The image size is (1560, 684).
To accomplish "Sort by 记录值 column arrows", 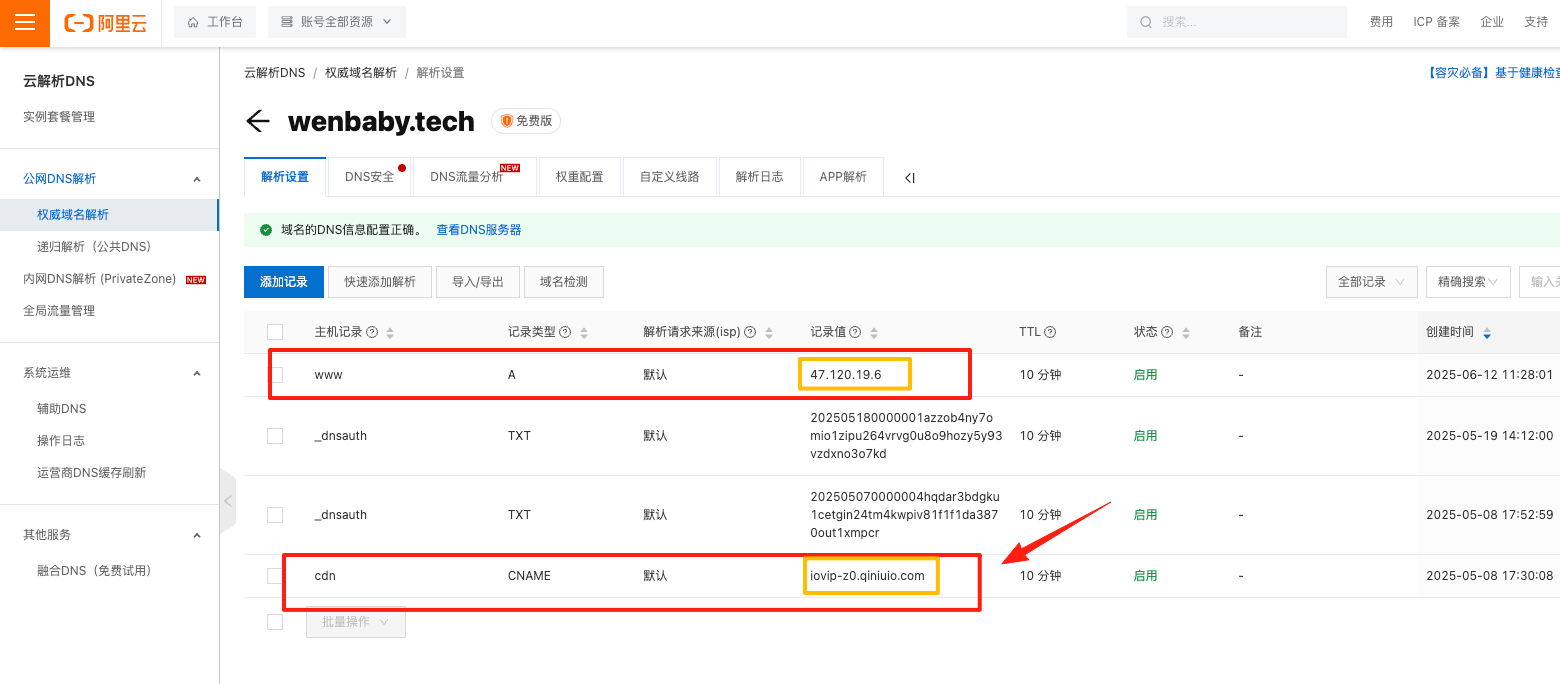I will pos(874,332).
